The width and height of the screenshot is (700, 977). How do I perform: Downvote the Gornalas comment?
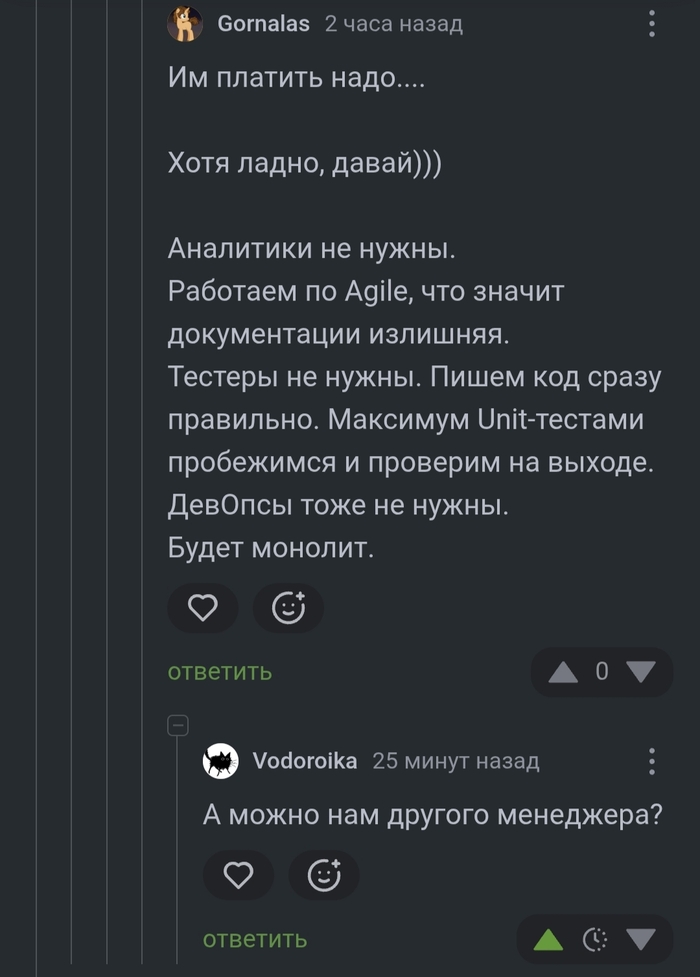click(641, 672)
